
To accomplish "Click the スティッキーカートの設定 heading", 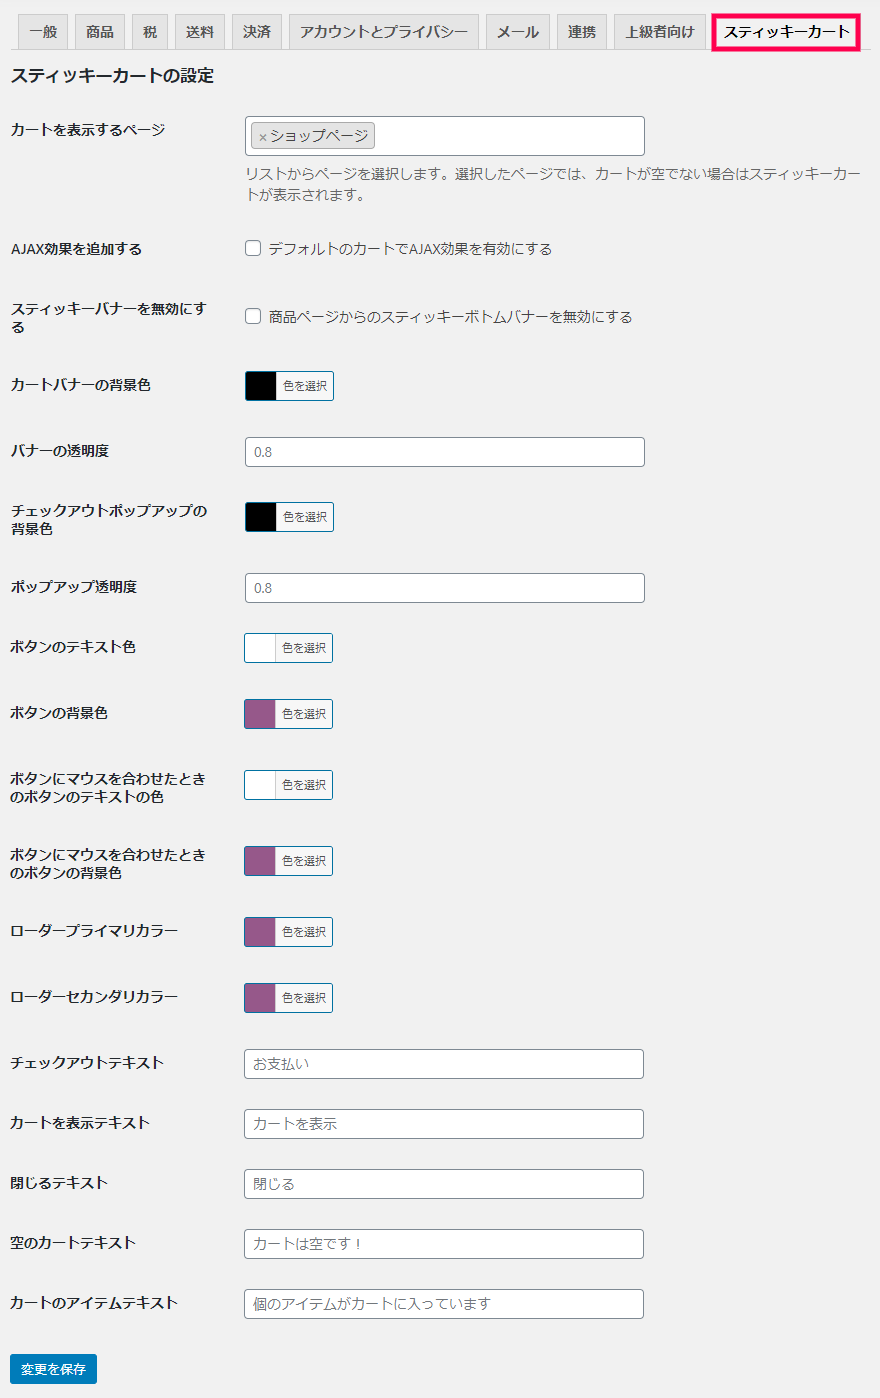I will (112, 76).
